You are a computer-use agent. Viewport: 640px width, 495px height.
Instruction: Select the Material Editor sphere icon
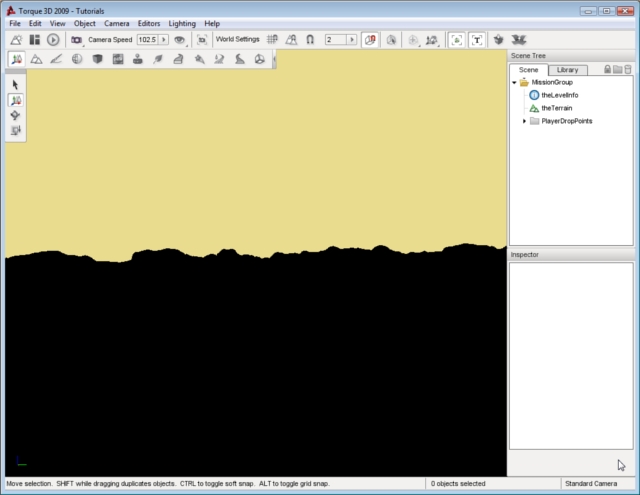[77, 60]
